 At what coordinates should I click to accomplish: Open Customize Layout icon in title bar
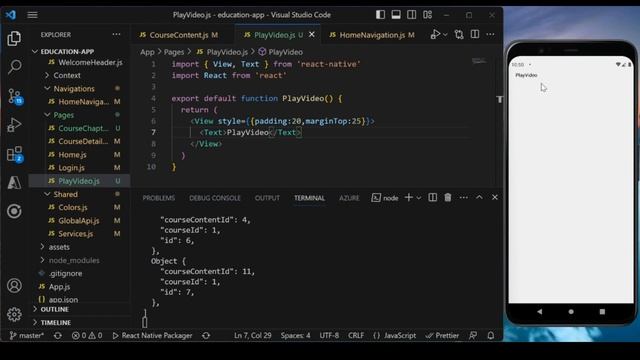(427, 15)
